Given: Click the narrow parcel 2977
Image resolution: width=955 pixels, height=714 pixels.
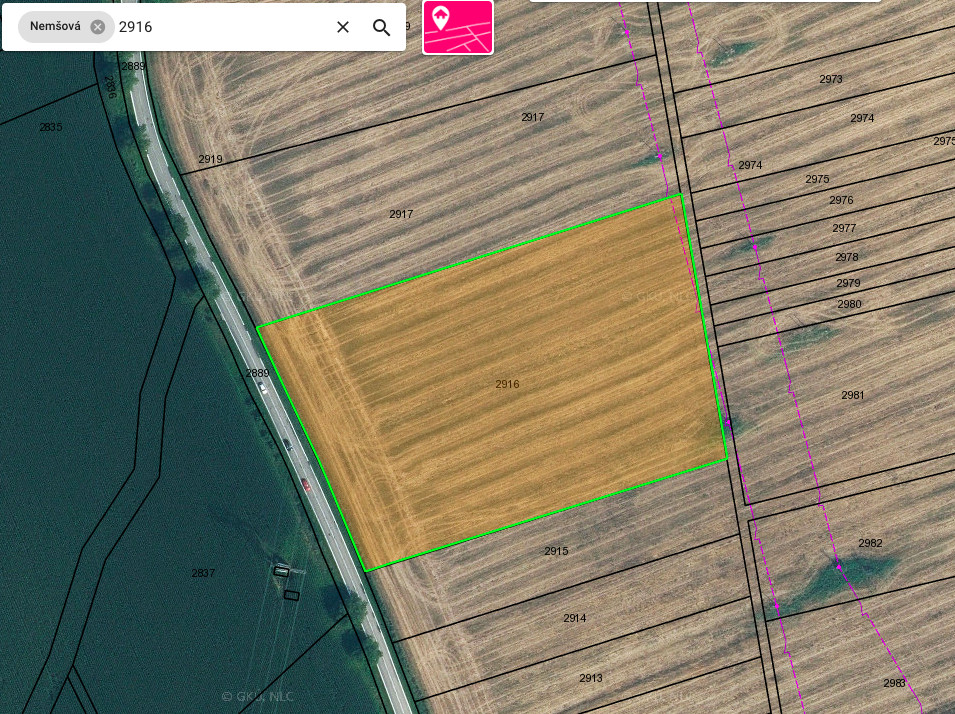Looking at the screenshot, I should 844,228.
